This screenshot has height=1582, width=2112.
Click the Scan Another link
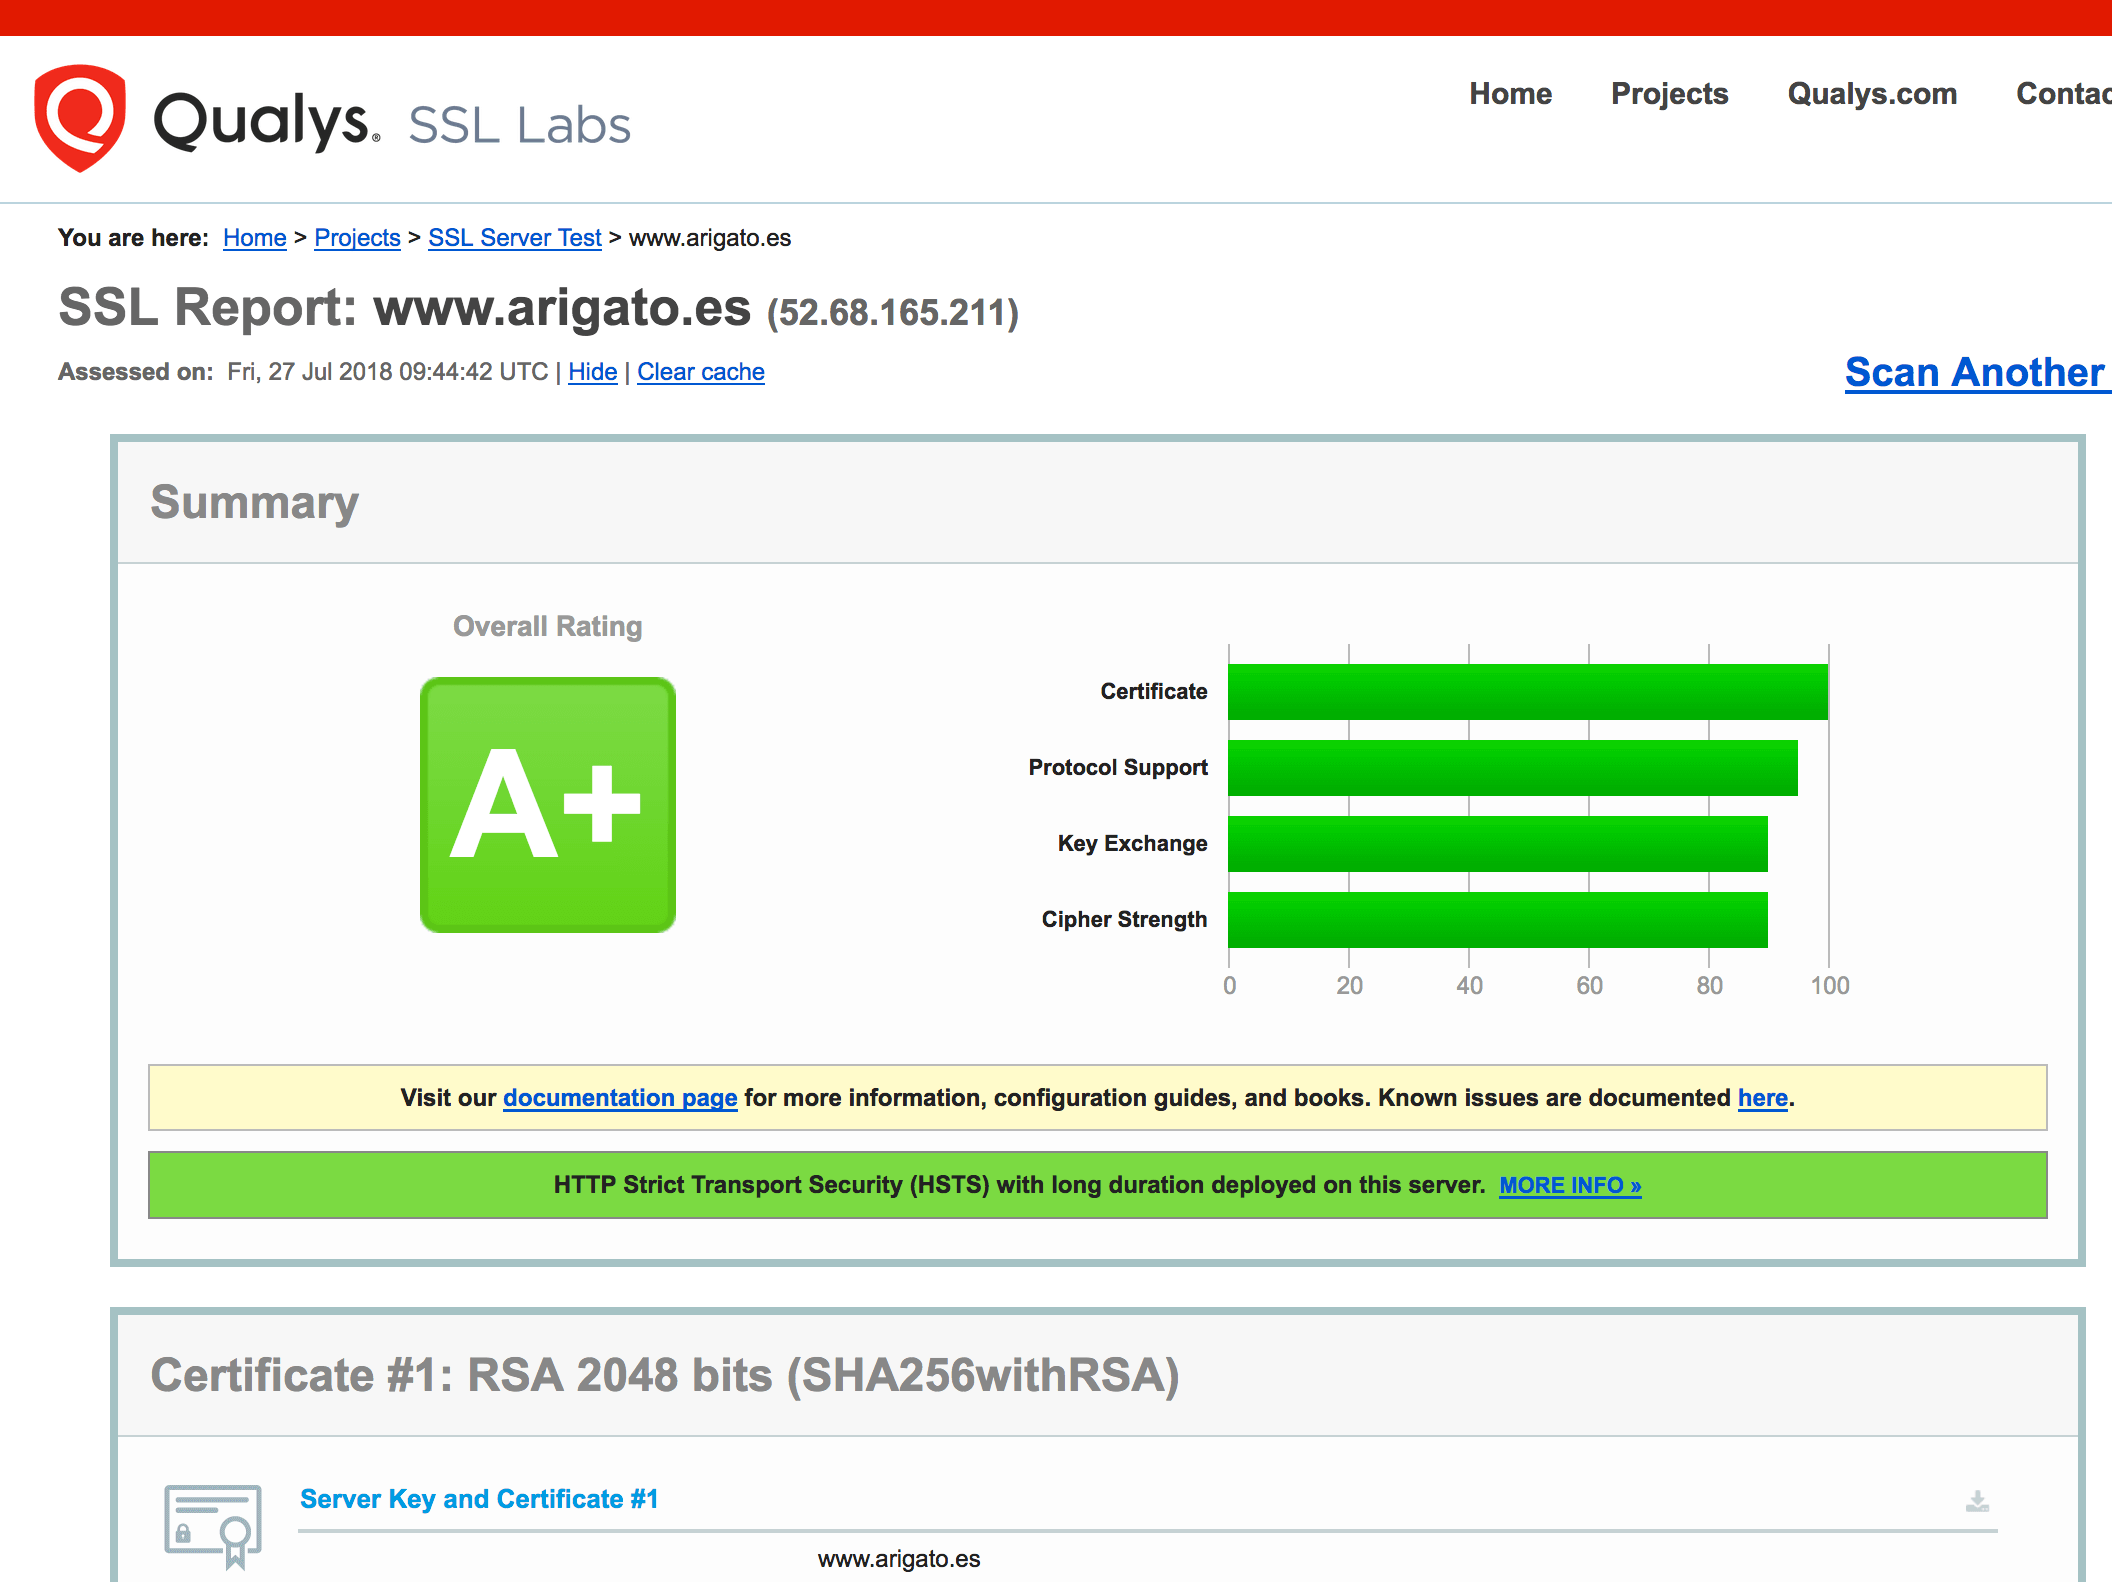pos(1975,372)
